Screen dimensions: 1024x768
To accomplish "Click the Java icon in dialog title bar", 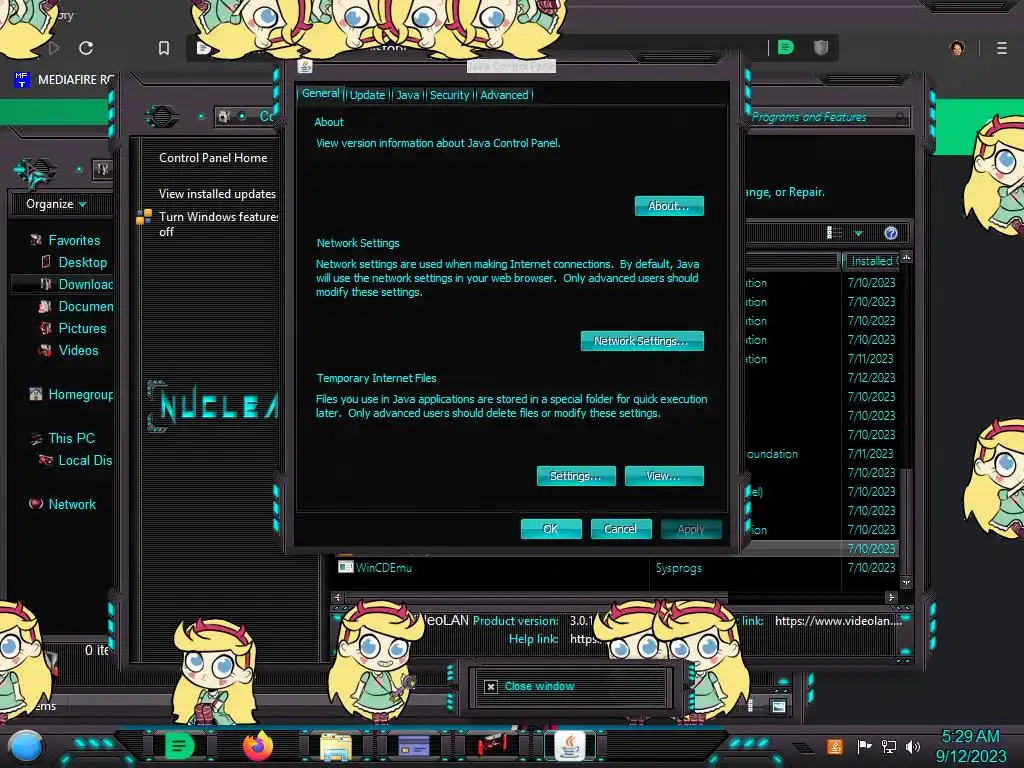I will coord(305,66).
